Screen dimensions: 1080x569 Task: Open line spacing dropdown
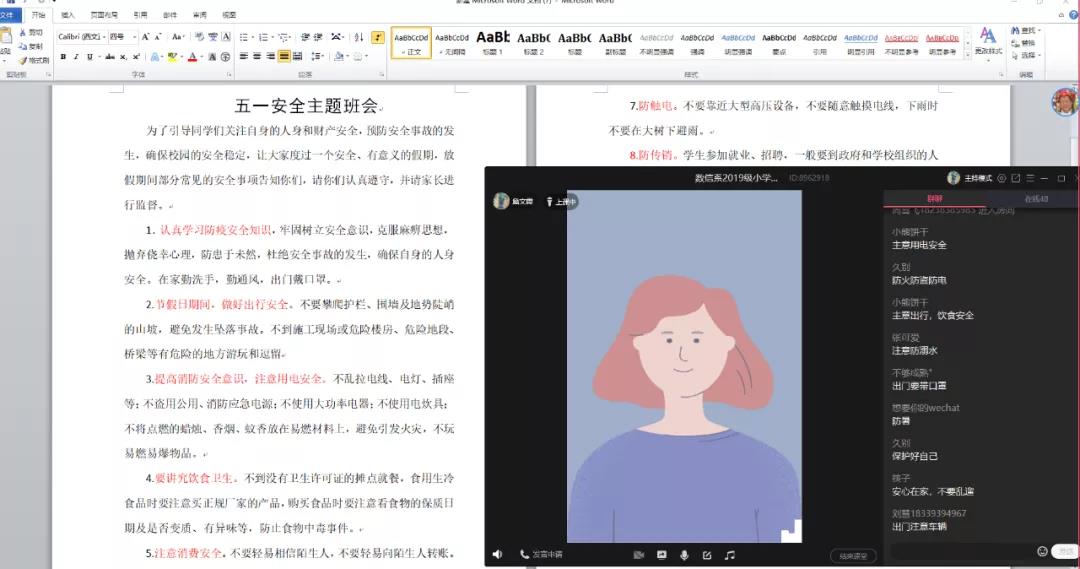(317, 56)
